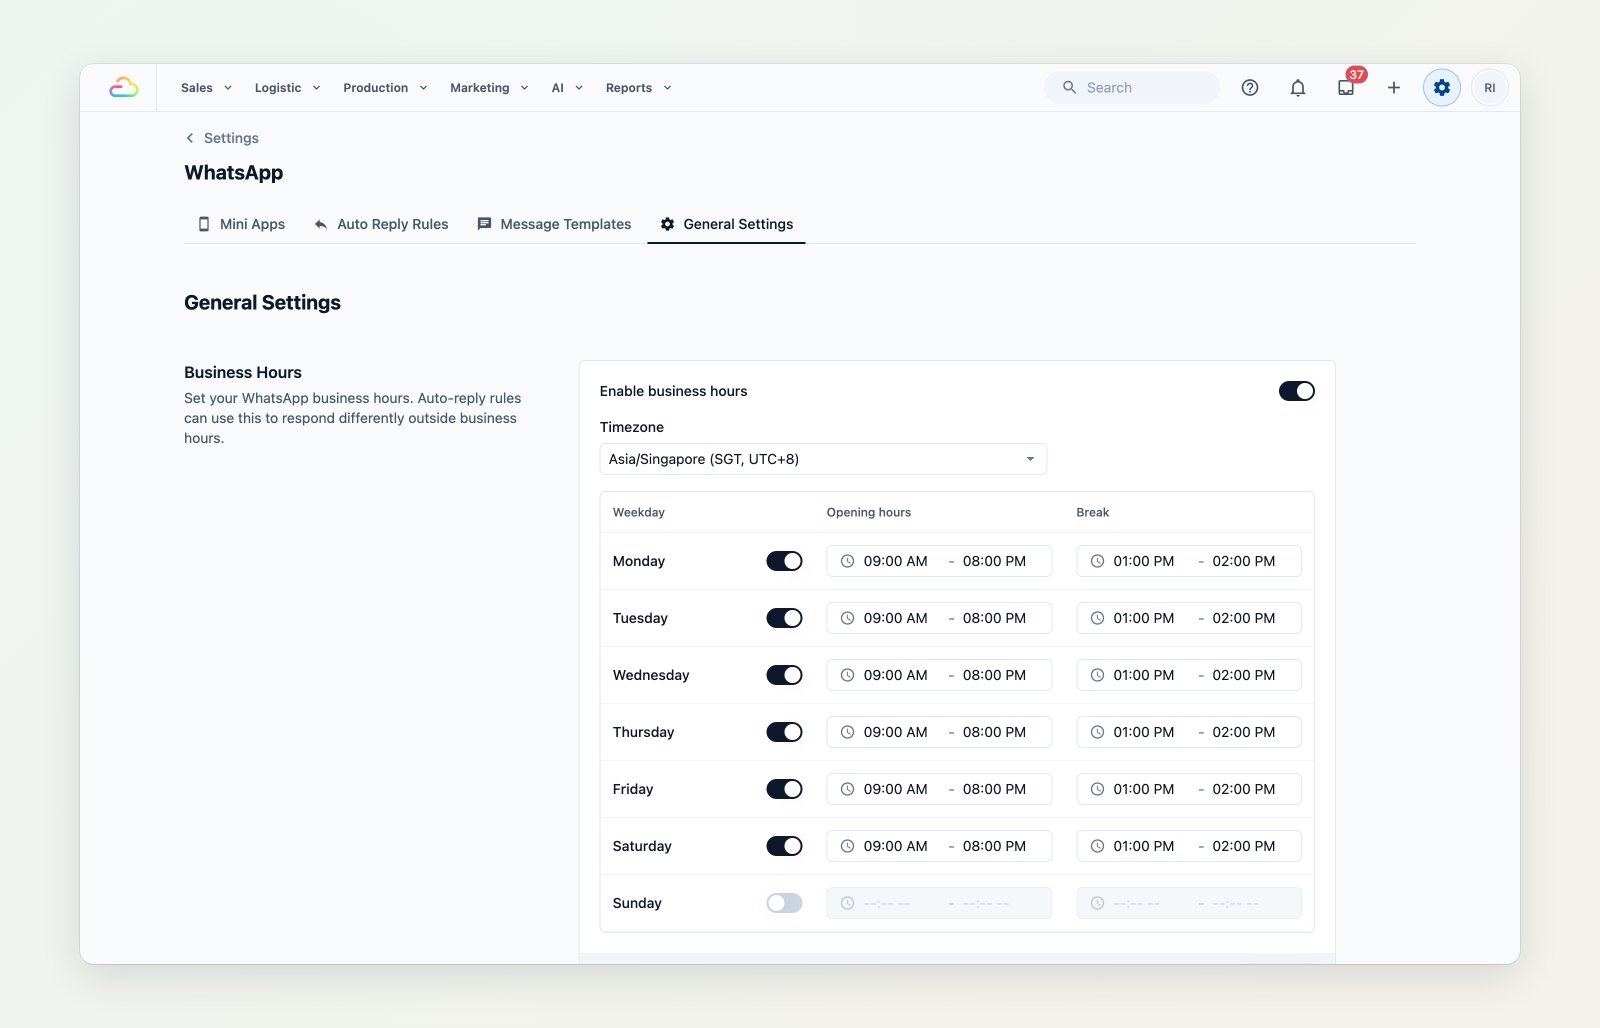Click the cloud logo icon
1600x1028 pixels.
point(124,88)
